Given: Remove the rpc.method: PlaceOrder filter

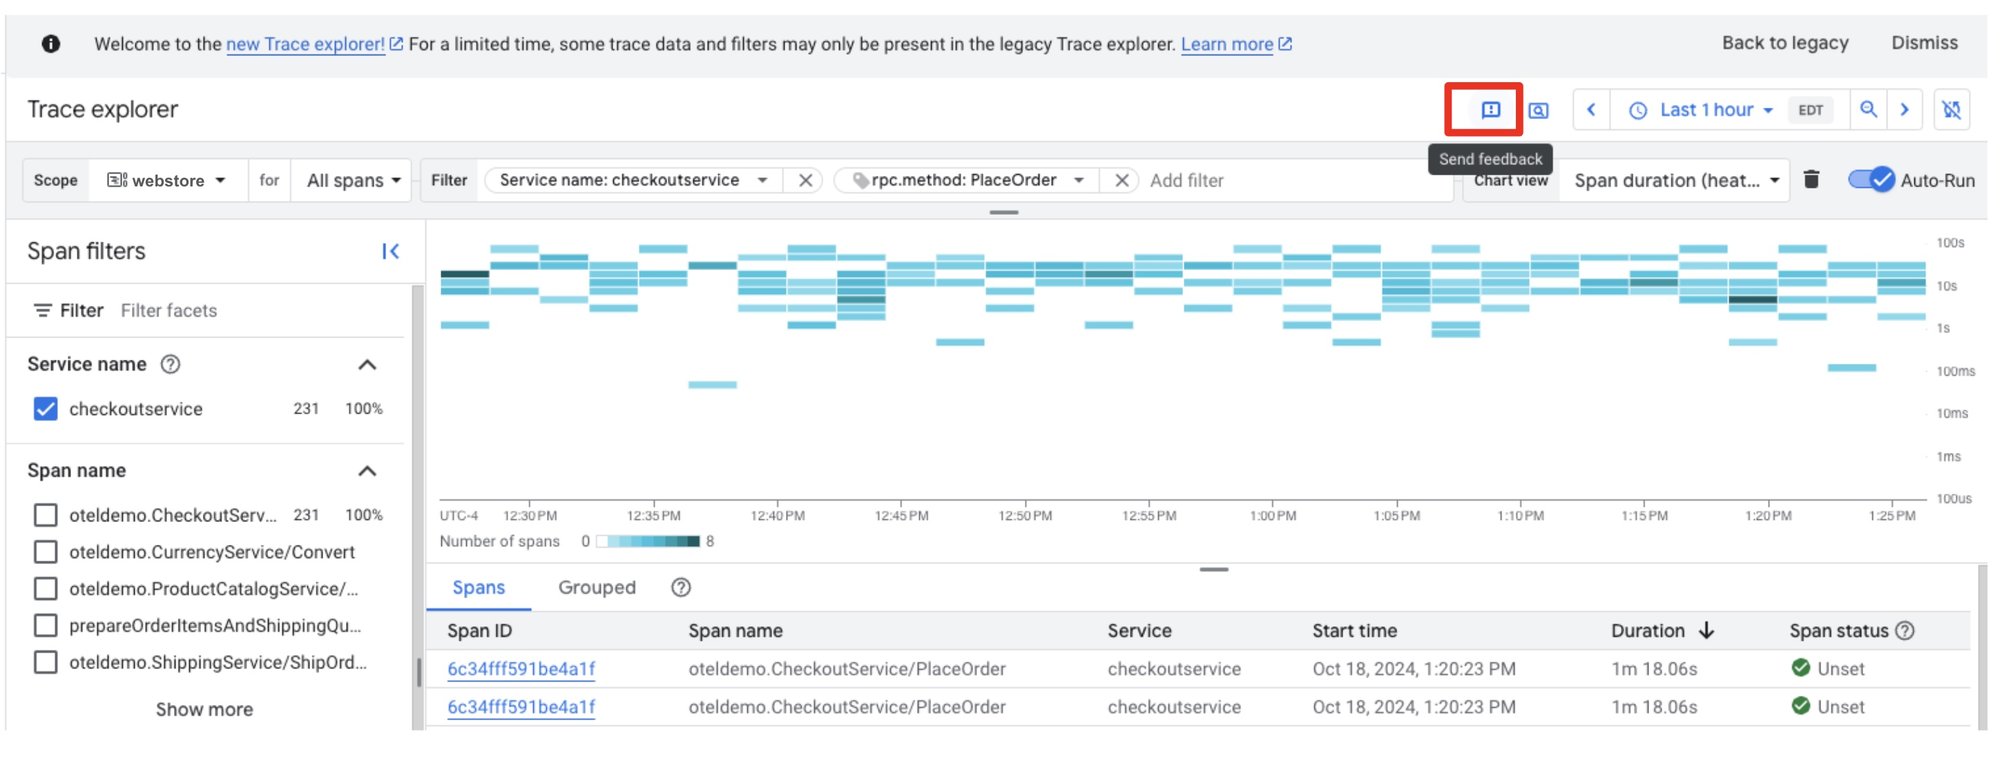Looking at the screenshot, I should point(1122,180).
